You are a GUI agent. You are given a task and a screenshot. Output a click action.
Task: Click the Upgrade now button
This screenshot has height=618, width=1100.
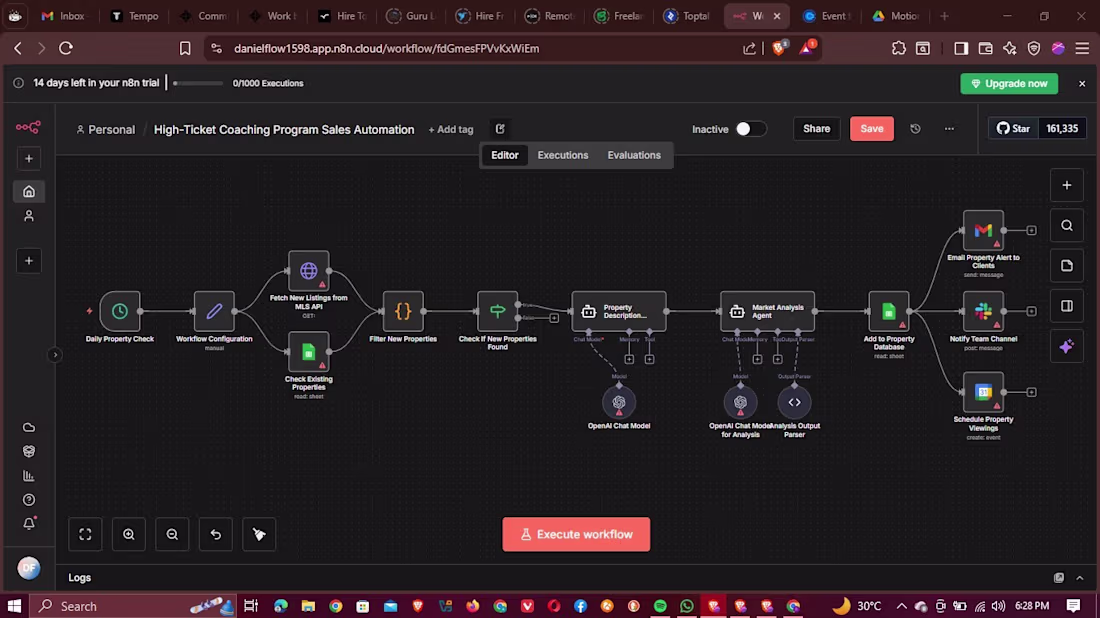click(1009, 83)
